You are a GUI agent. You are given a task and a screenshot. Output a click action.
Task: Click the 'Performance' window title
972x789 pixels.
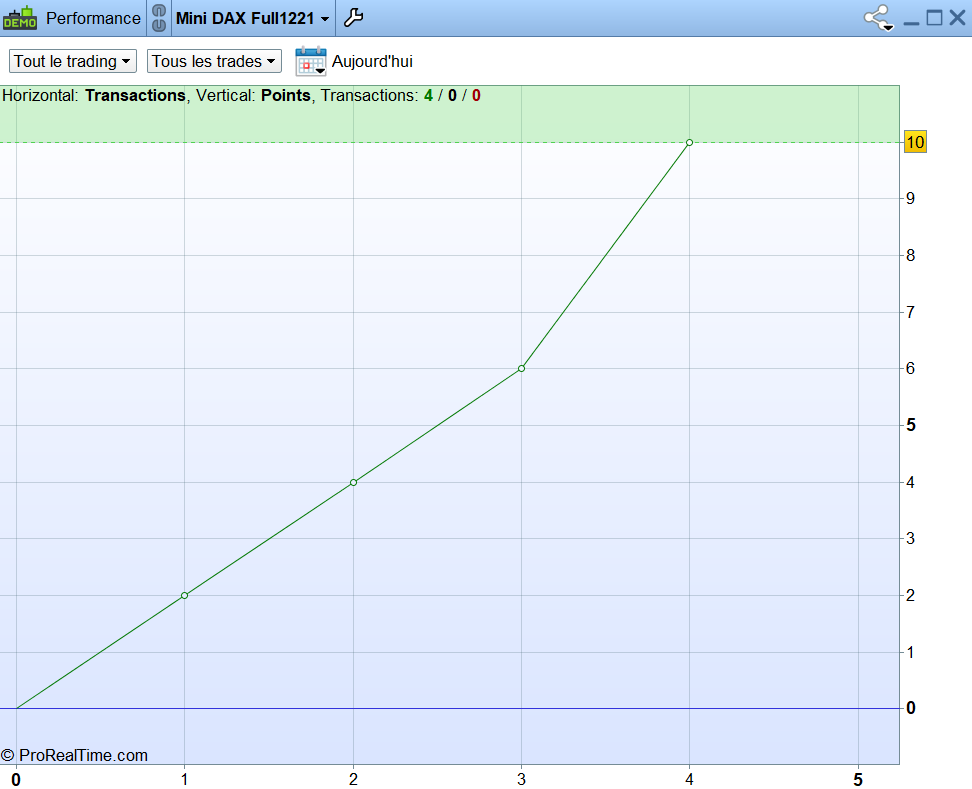tap(93, 19)
